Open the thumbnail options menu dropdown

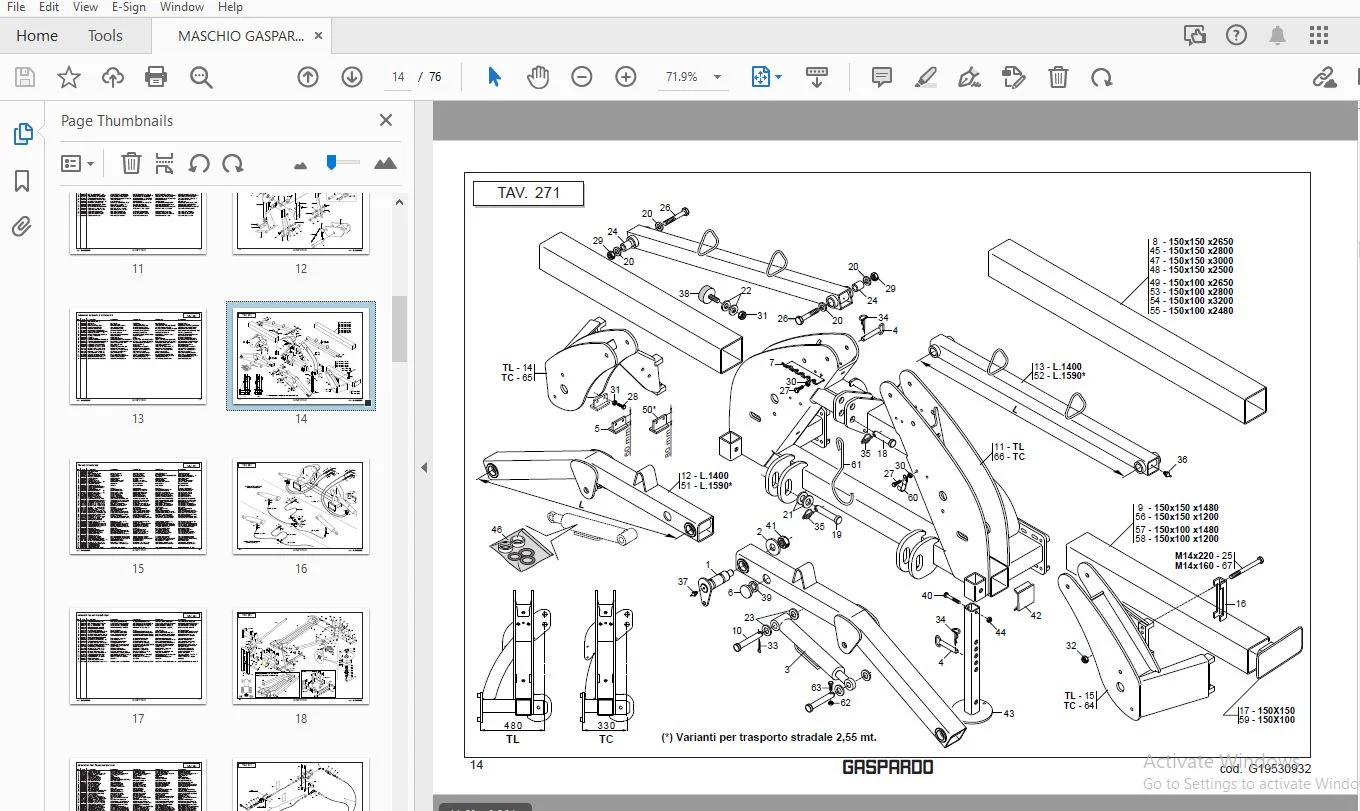[77, 163]
